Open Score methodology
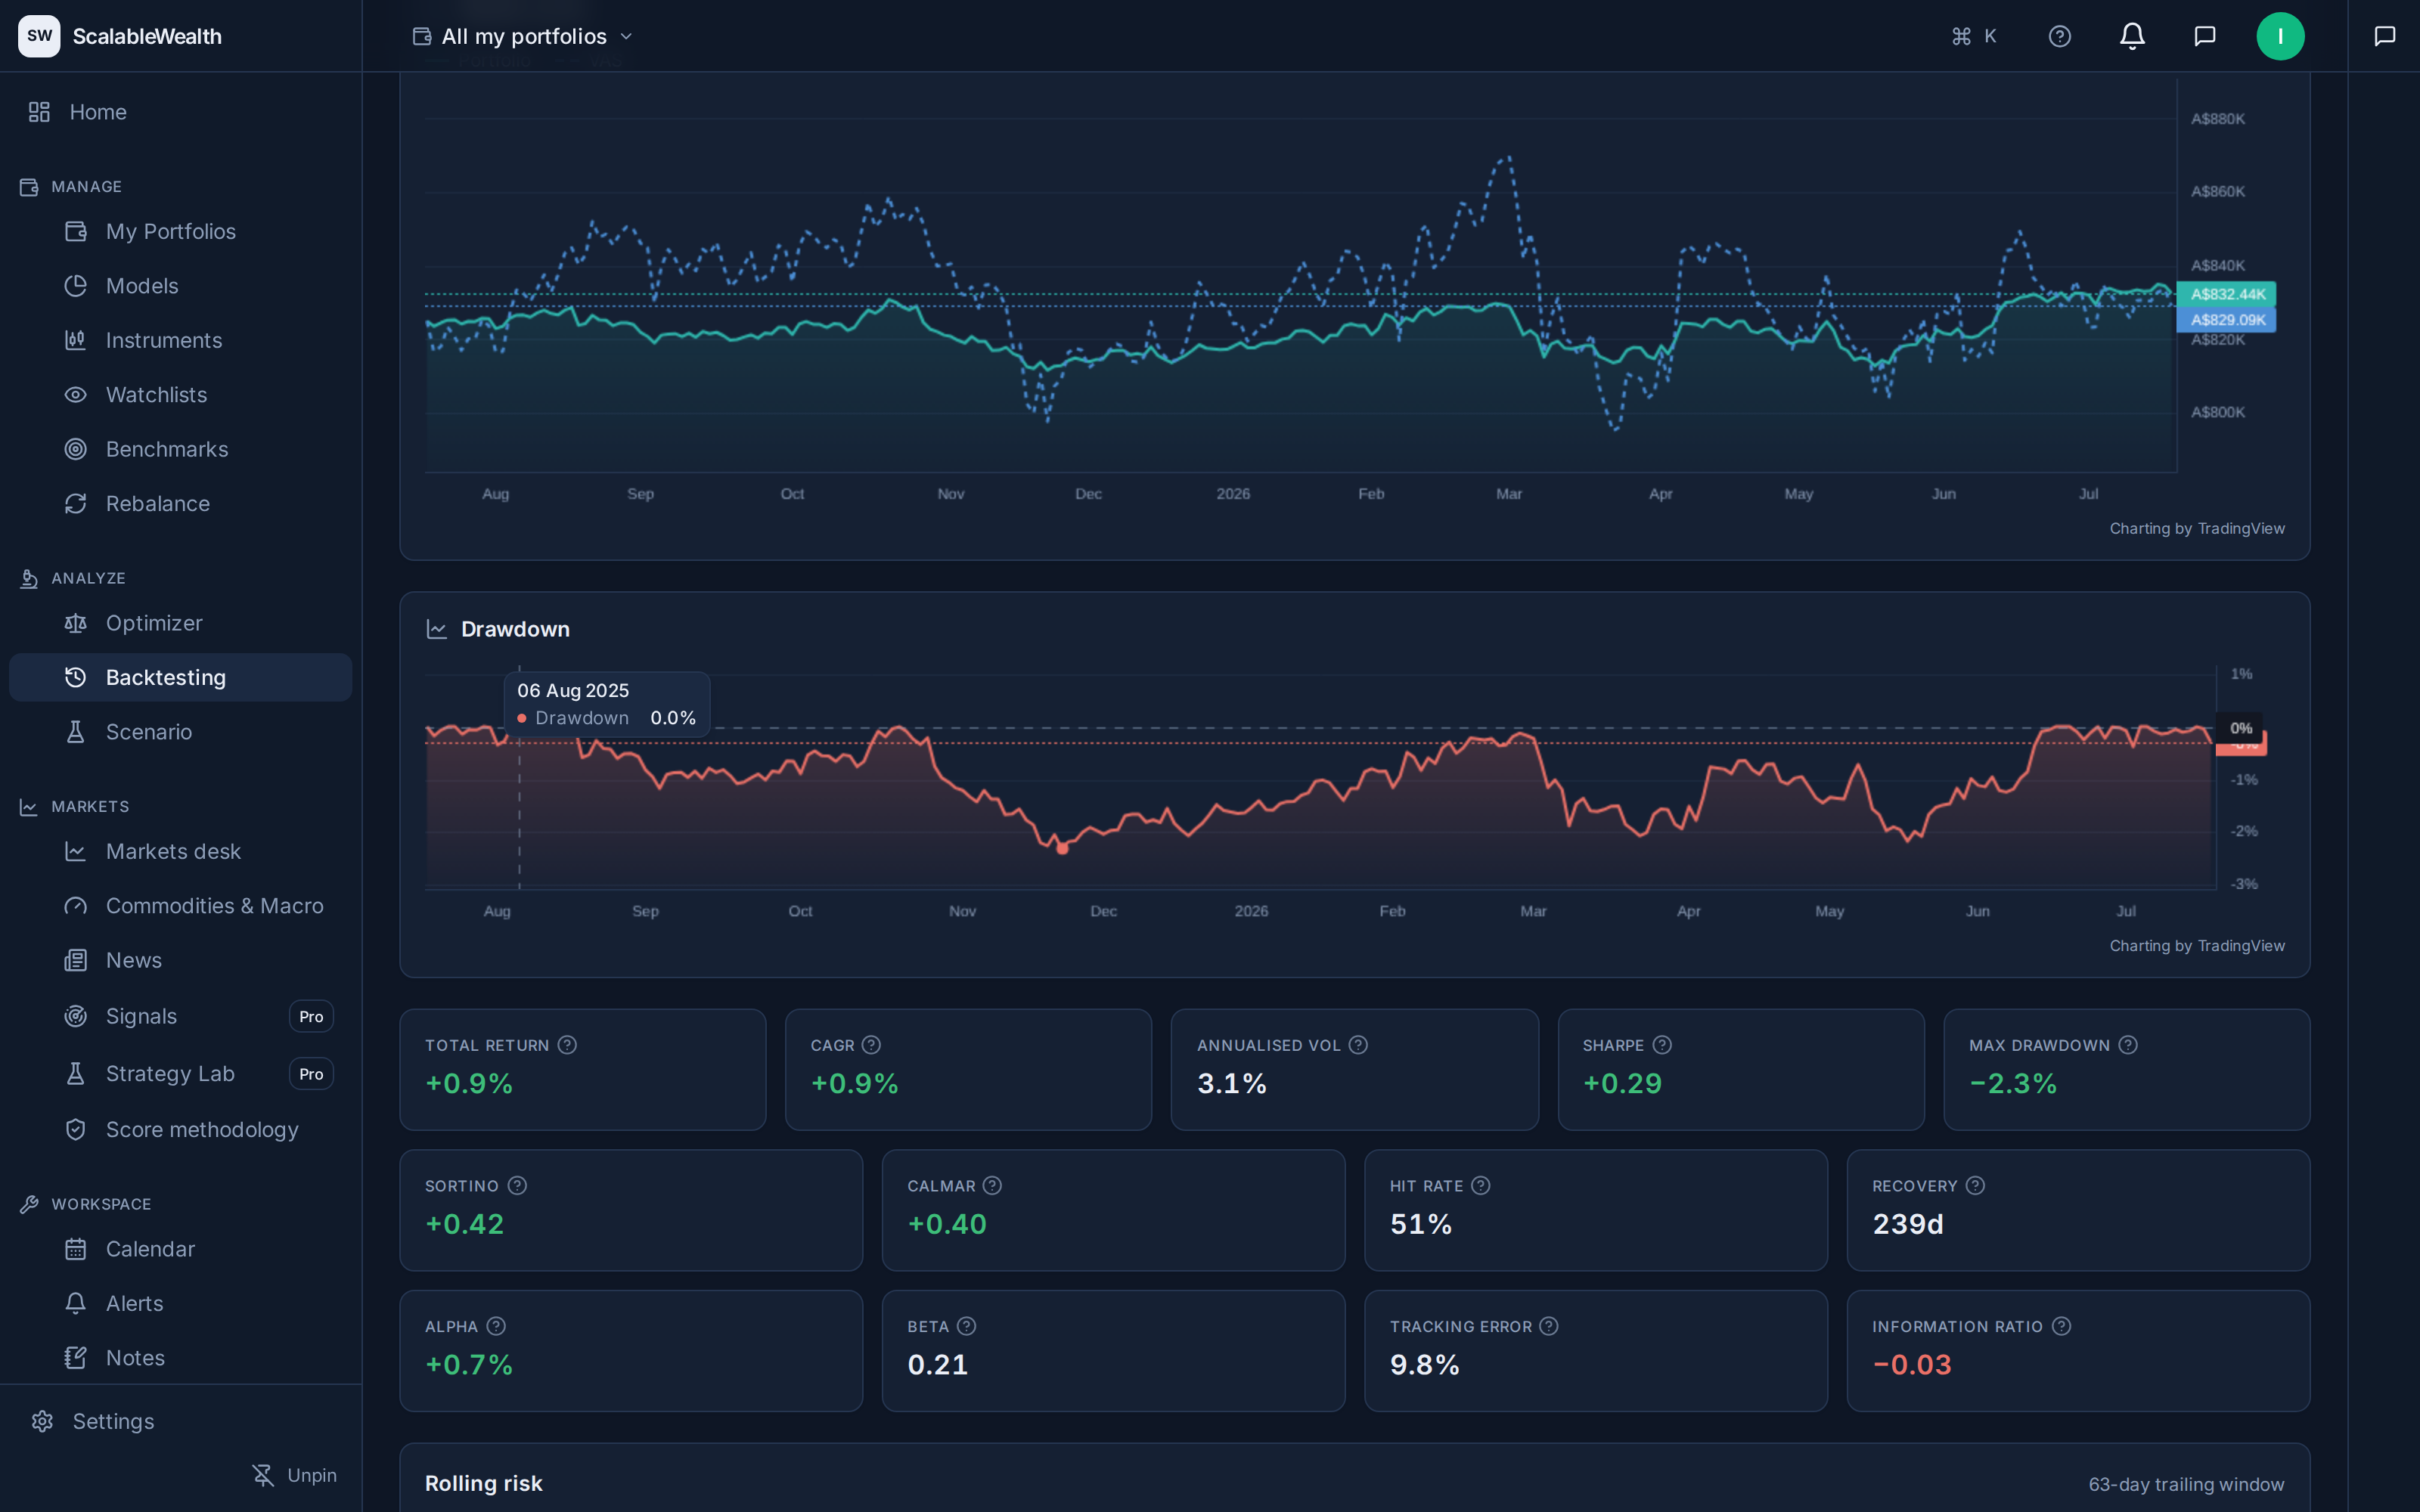Screen dimensions: 2420x1512 coord(180,1129)
